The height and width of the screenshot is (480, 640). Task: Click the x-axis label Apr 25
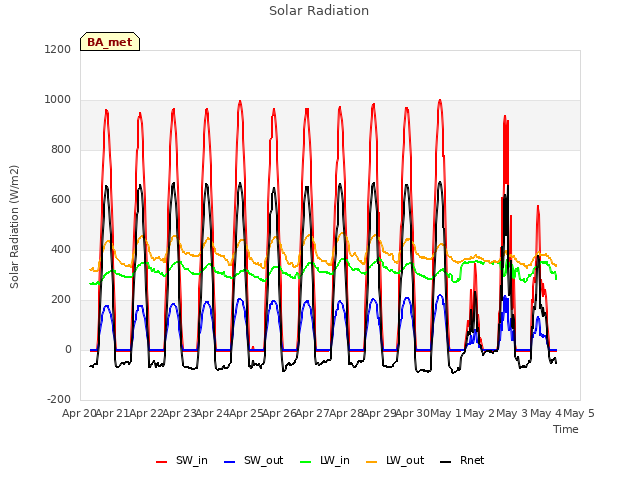pos(246,413)
